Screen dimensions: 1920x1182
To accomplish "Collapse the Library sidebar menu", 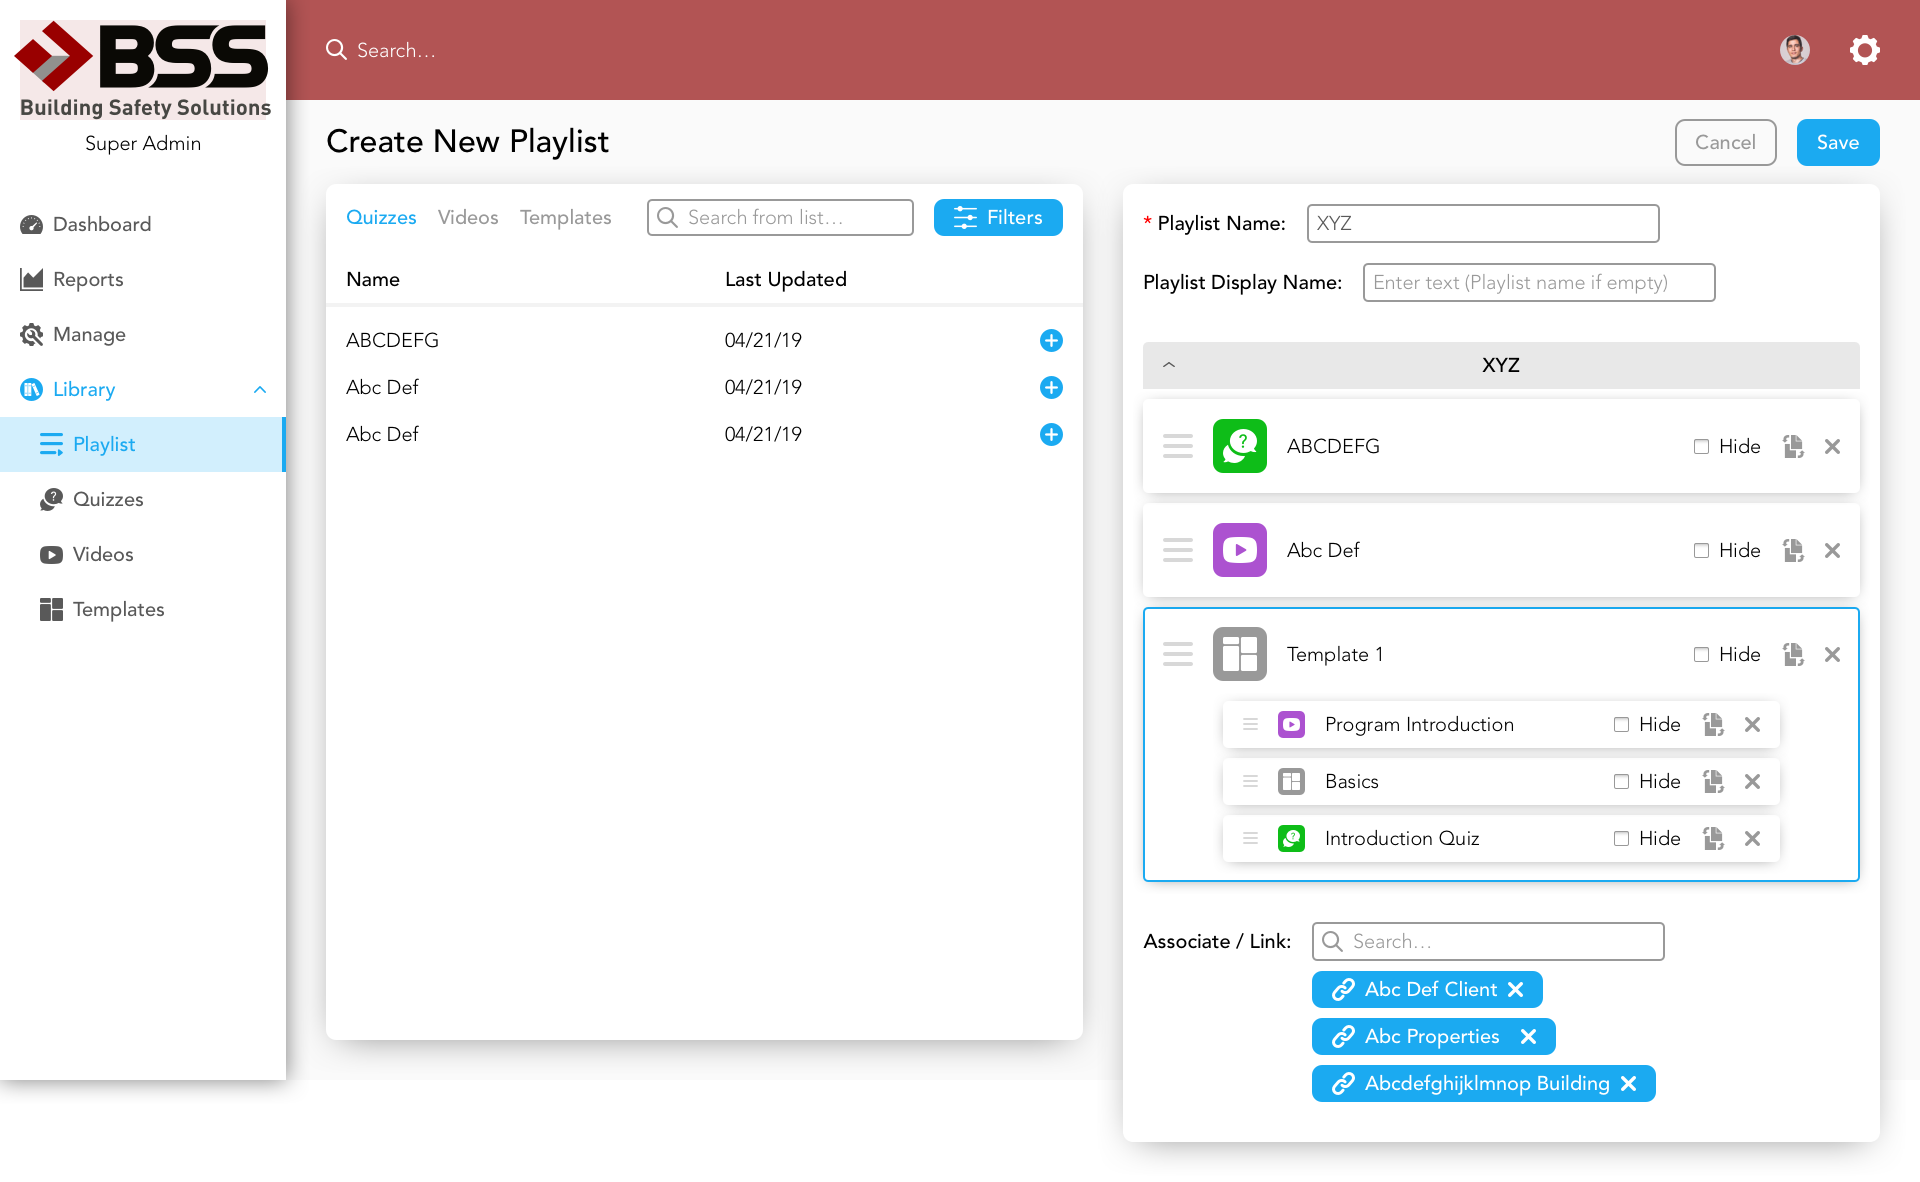I will (260, 390).
